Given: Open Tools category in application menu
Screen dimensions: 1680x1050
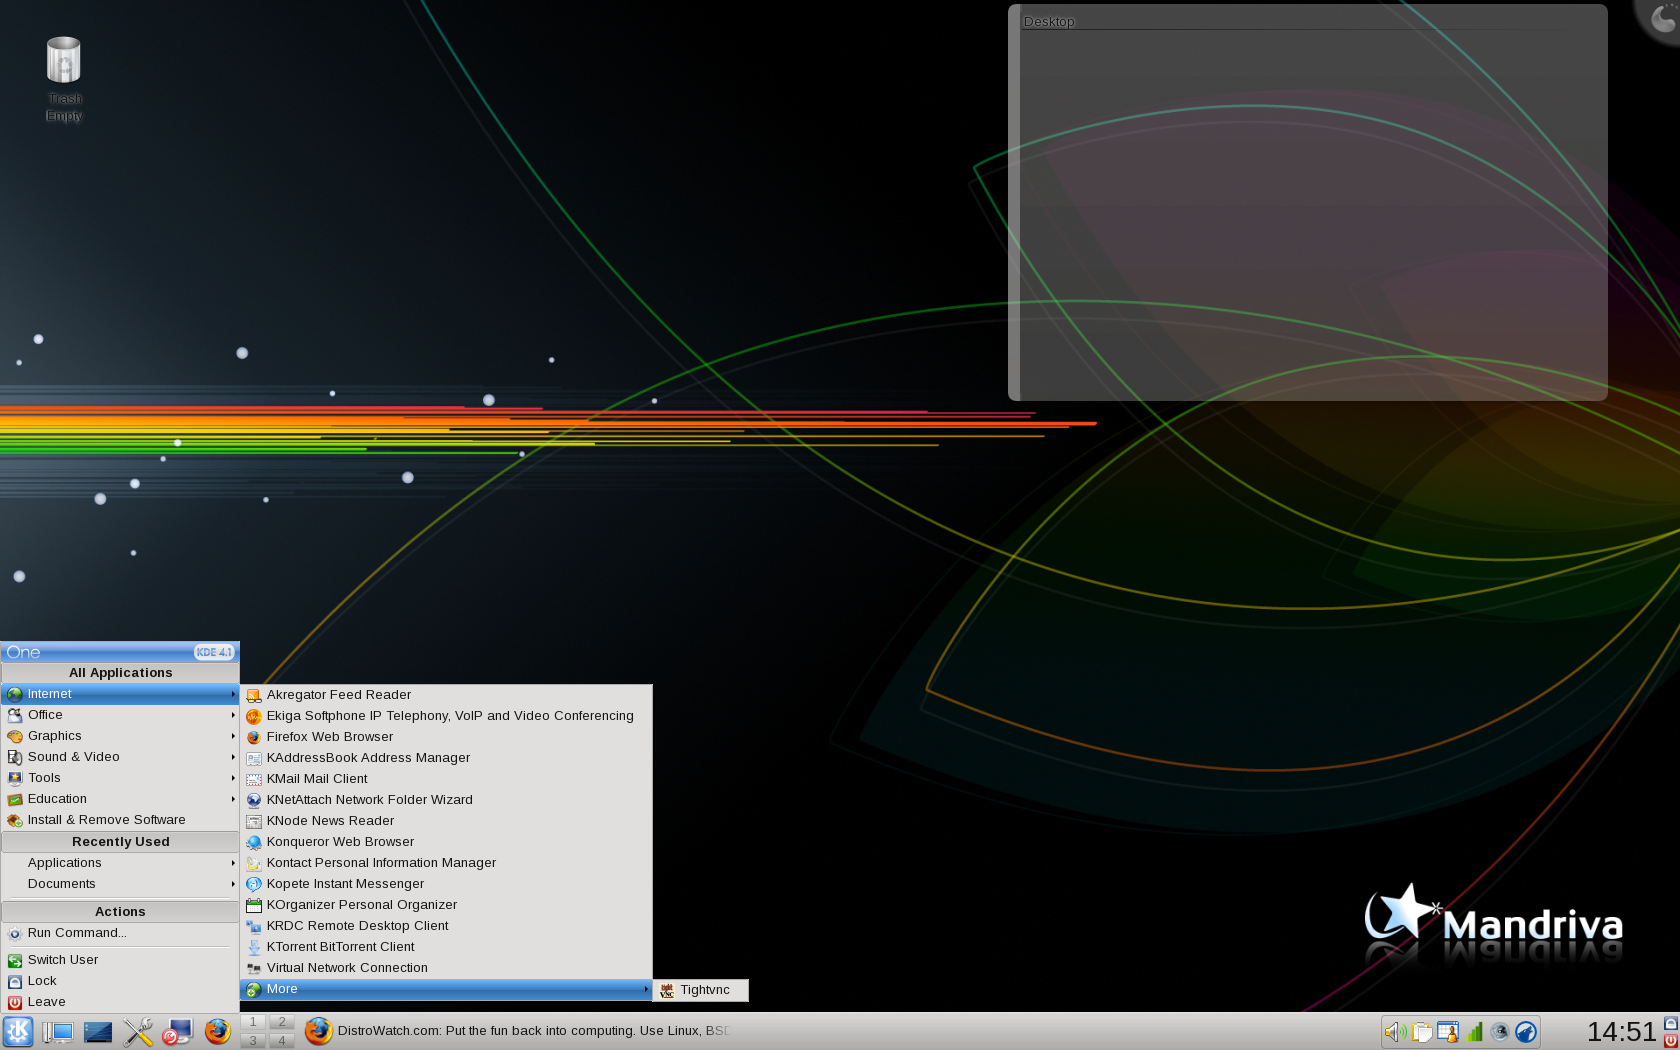Looking at the screenshot, I should tap(120, 778).
